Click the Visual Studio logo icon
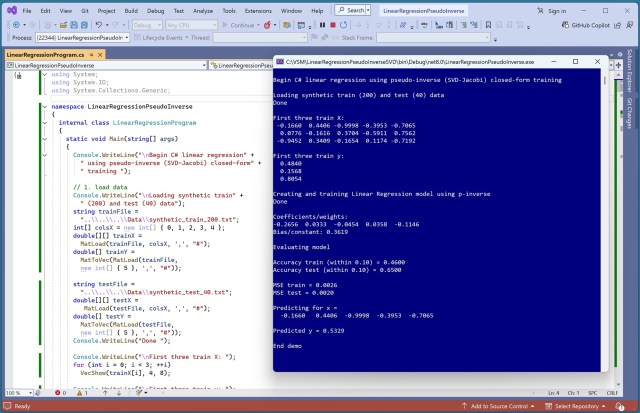 point(9,9)
